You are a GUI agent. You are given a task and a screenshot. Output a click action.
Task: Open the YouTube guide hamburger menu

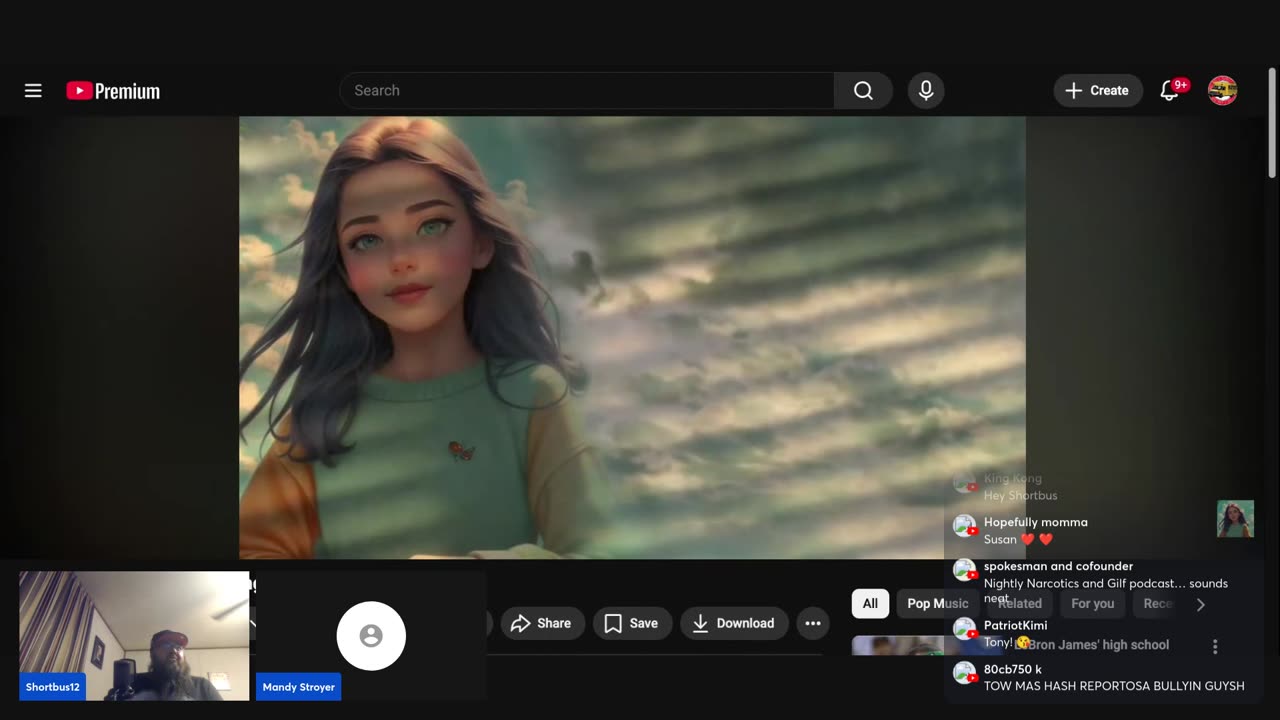pyautogui.click(x=33, y=91)
